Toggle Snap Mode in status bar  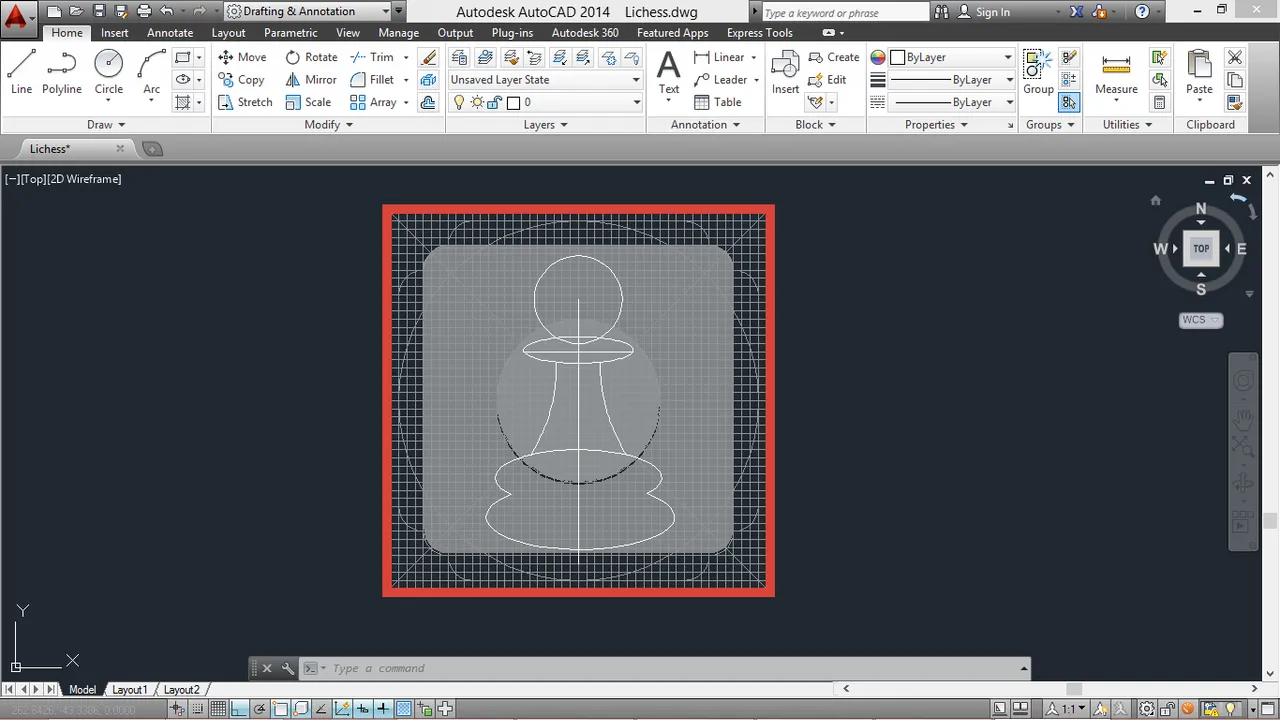(x=197, y=709)
